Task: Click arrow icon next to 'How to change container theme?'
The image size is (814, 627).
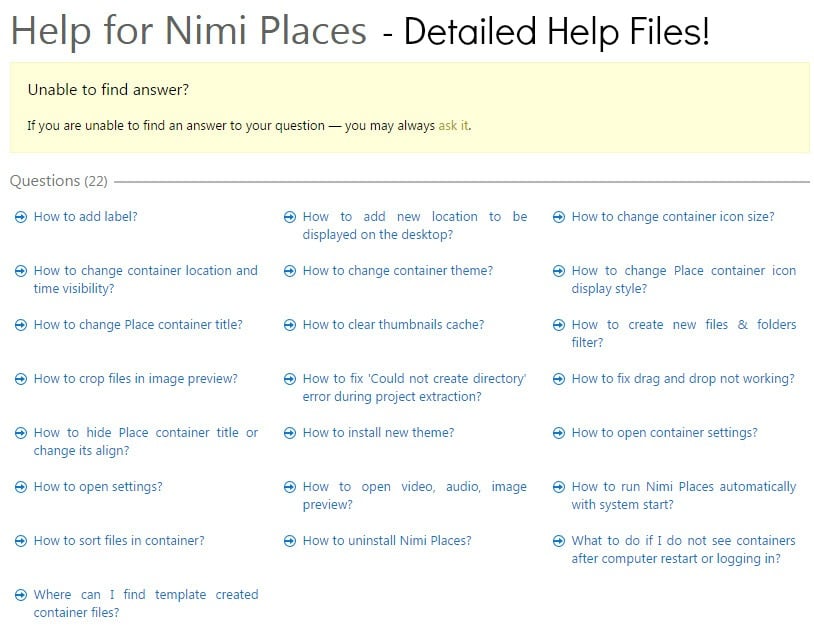Action: 290,271
